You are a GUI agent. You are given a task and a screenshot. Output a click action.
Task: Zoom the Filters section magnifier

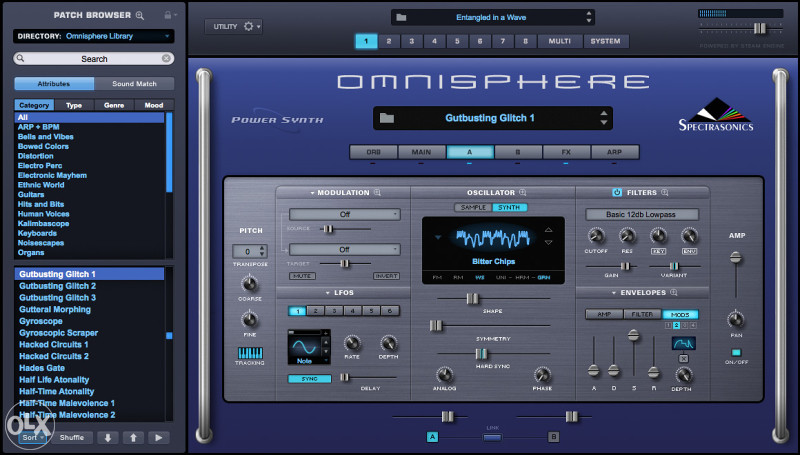pyautogui.click(x=665, y=192)
